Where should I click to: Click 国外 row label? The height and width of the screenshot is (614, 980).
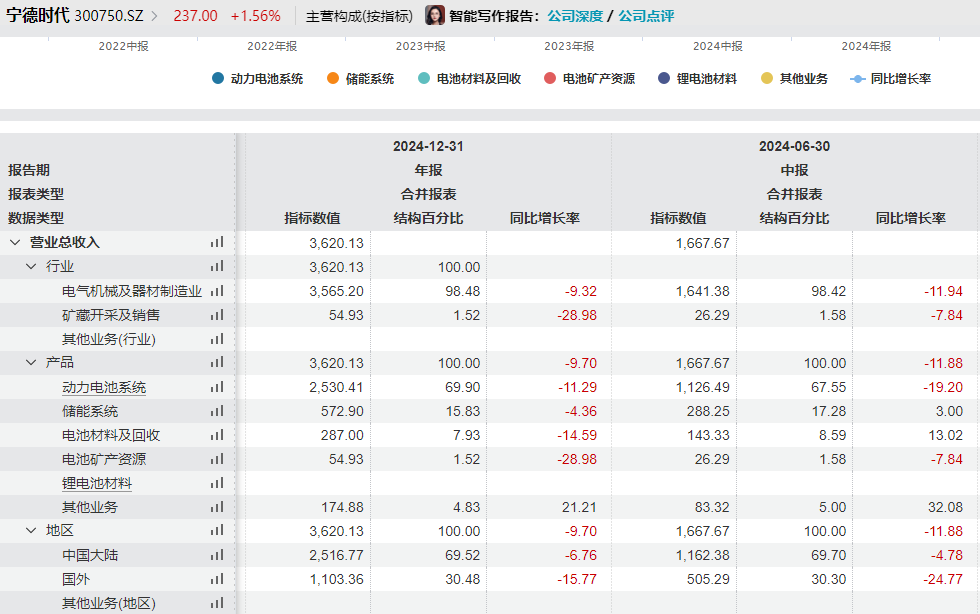[76, 579]
